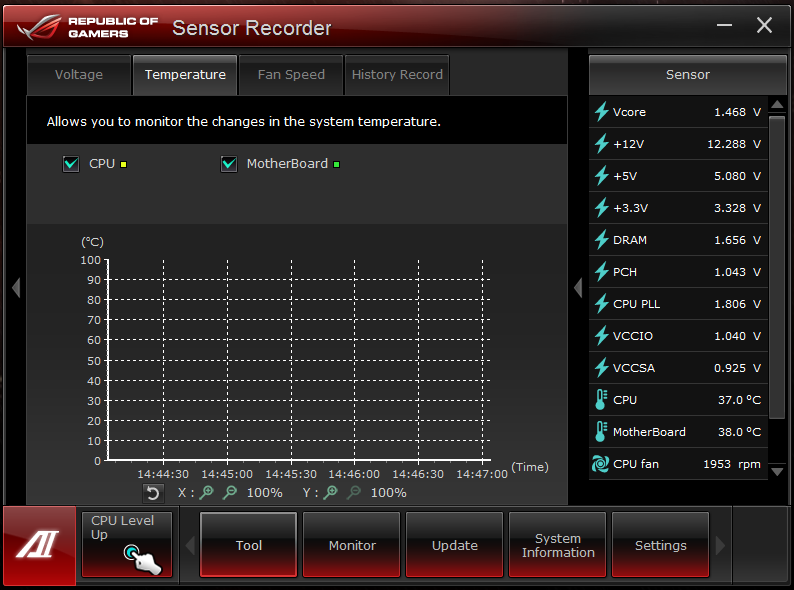Click the AI Suite logo button
Viewport: 794px width, 590px height.
pos(39,545)
